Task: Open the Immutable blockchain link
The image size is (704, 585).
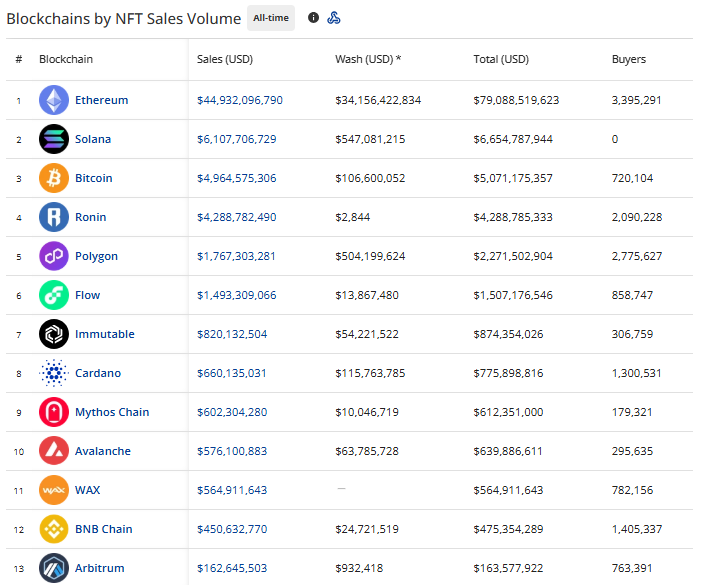Action: (x=105, y=334)
